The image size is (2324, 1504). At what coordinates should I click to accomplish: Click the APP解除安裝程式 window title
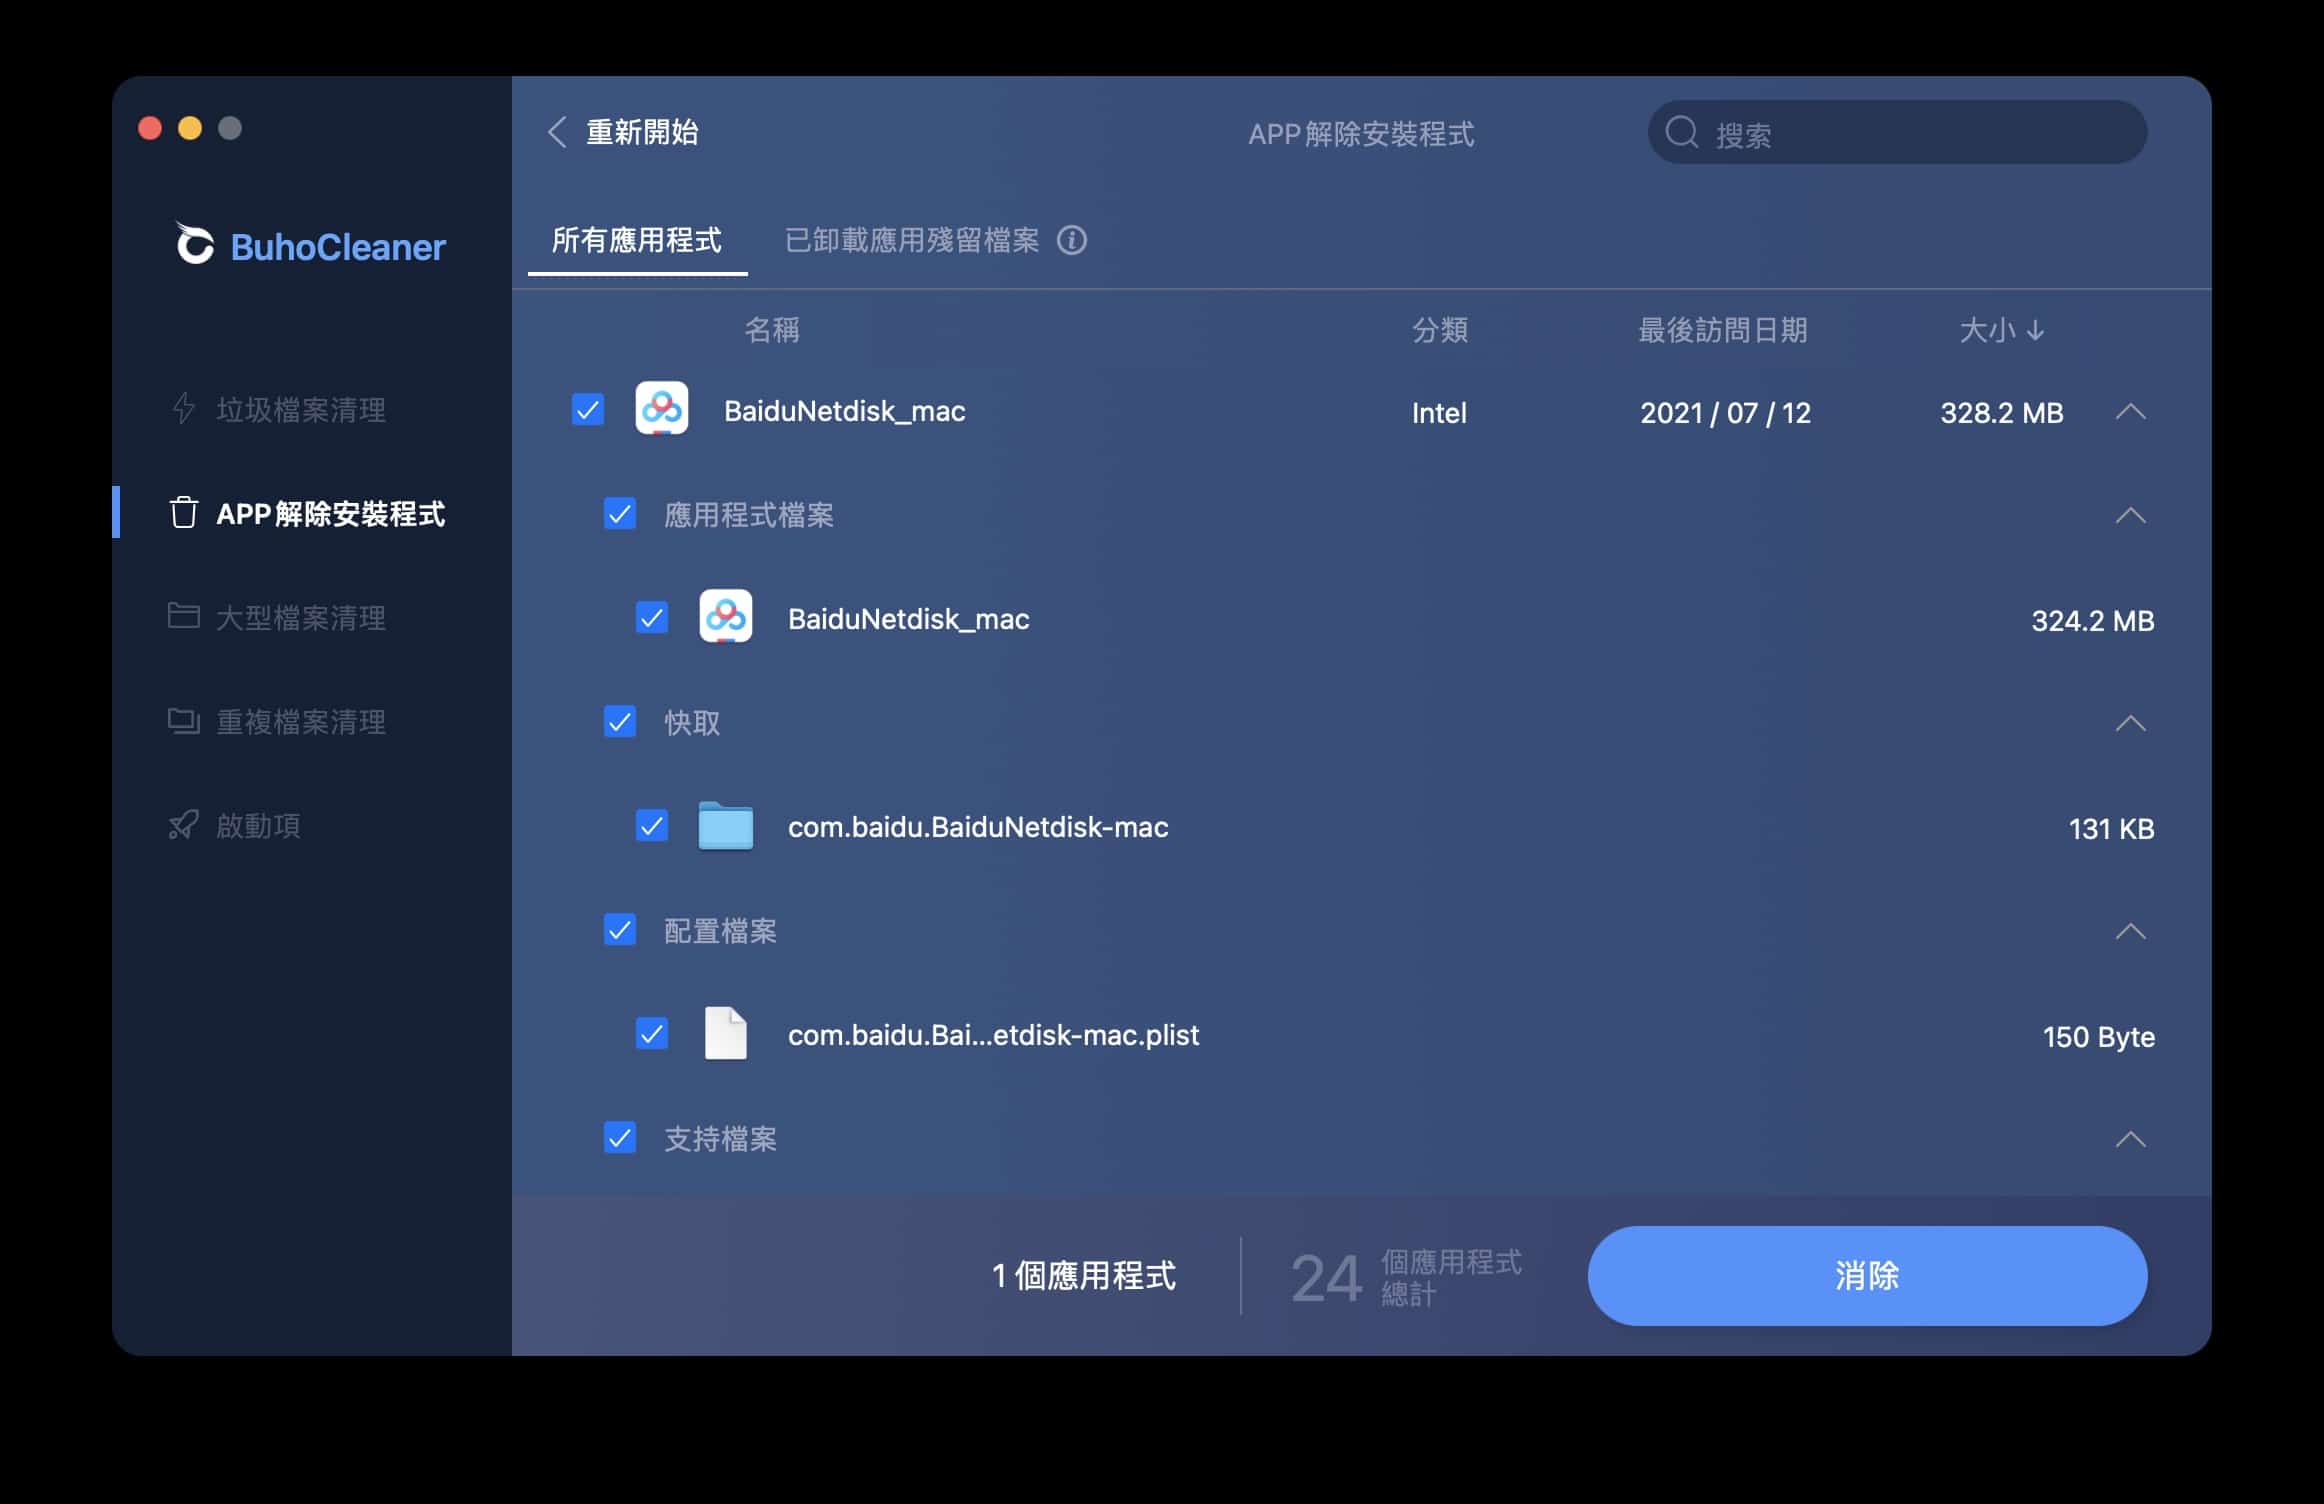(1361, 133)
